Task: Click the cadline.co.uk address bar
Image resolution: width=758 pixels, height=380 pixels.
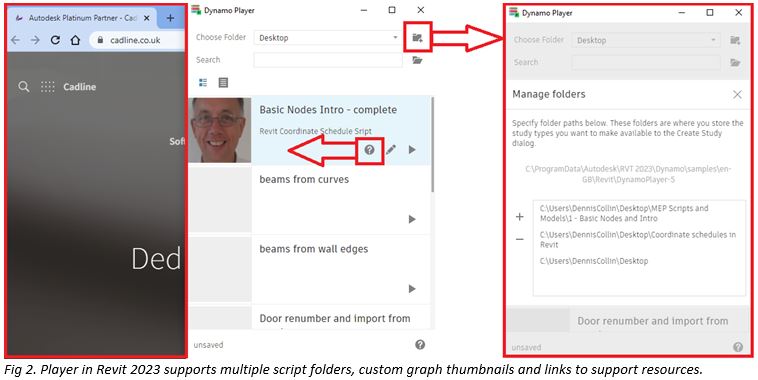Action: [x=138, y=40]
